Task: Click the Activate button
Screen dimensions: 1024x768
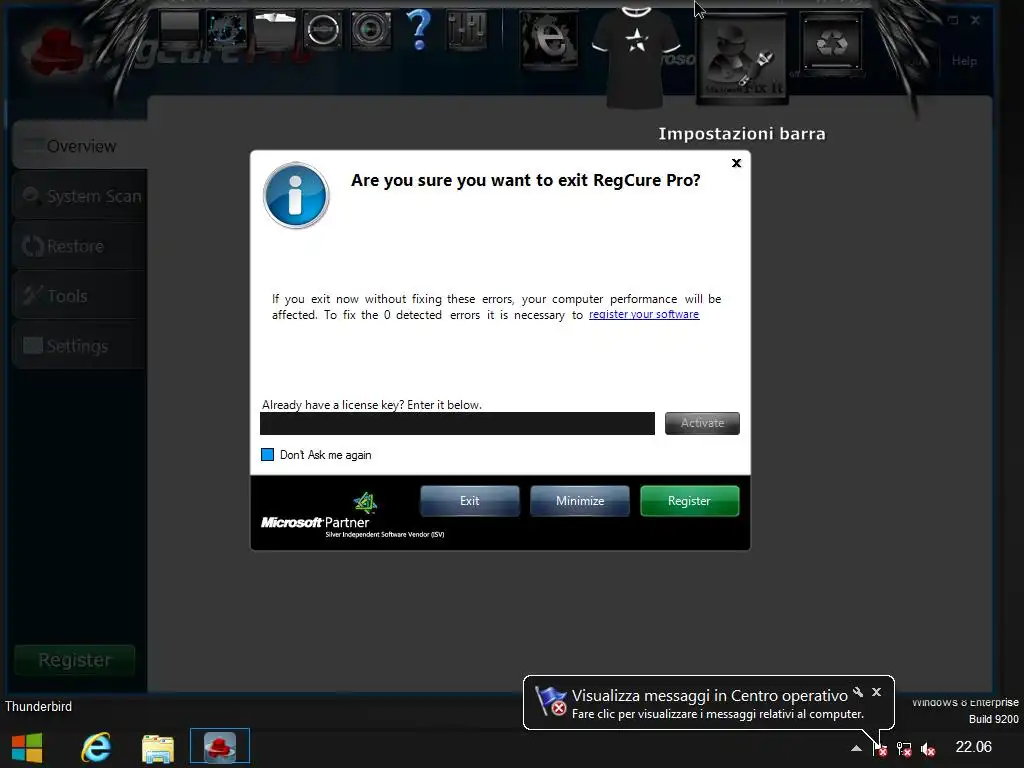Action: click(x=702, y=423)
